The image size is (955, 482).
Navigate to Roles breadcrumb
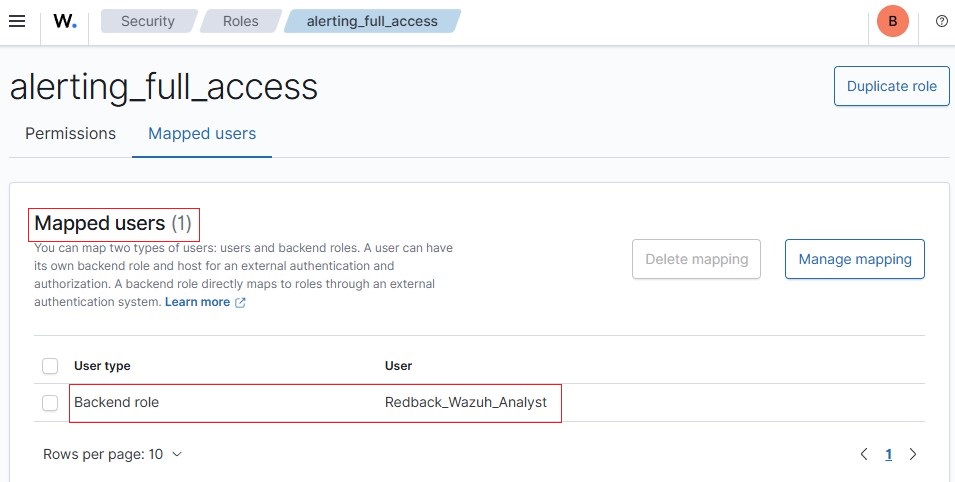coord(241,21)
